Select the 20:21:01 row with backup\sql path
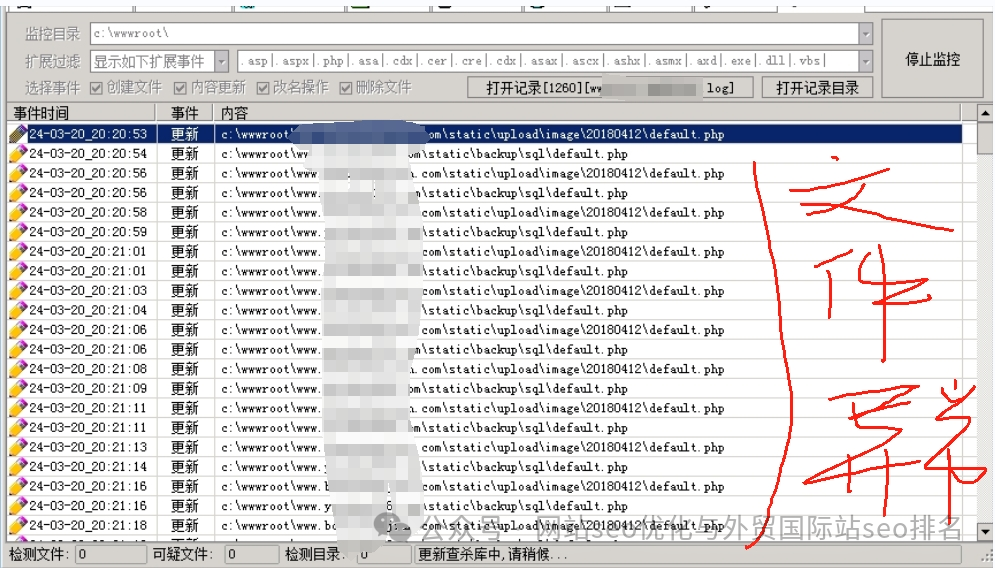 [x=485, y=271]
